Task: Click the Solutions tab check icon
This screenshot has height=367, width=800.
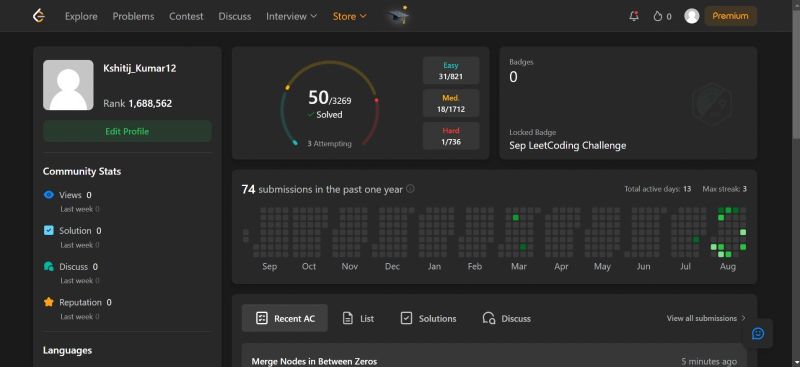Action: click(406, 319)
